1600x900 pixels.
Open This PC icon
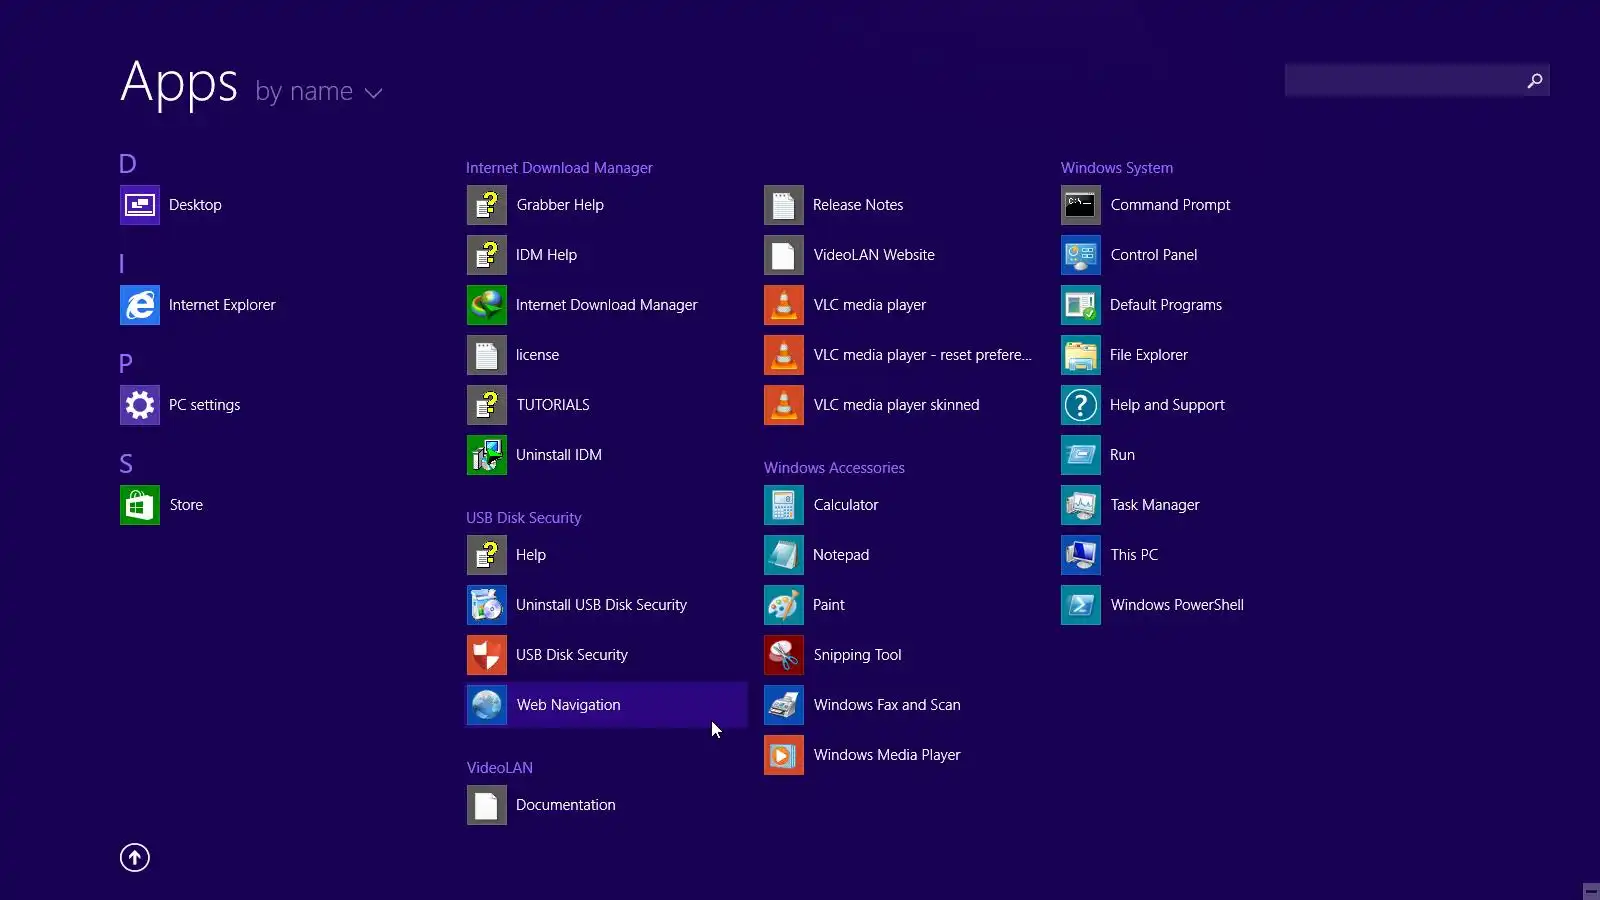(x=1081, y=555)
